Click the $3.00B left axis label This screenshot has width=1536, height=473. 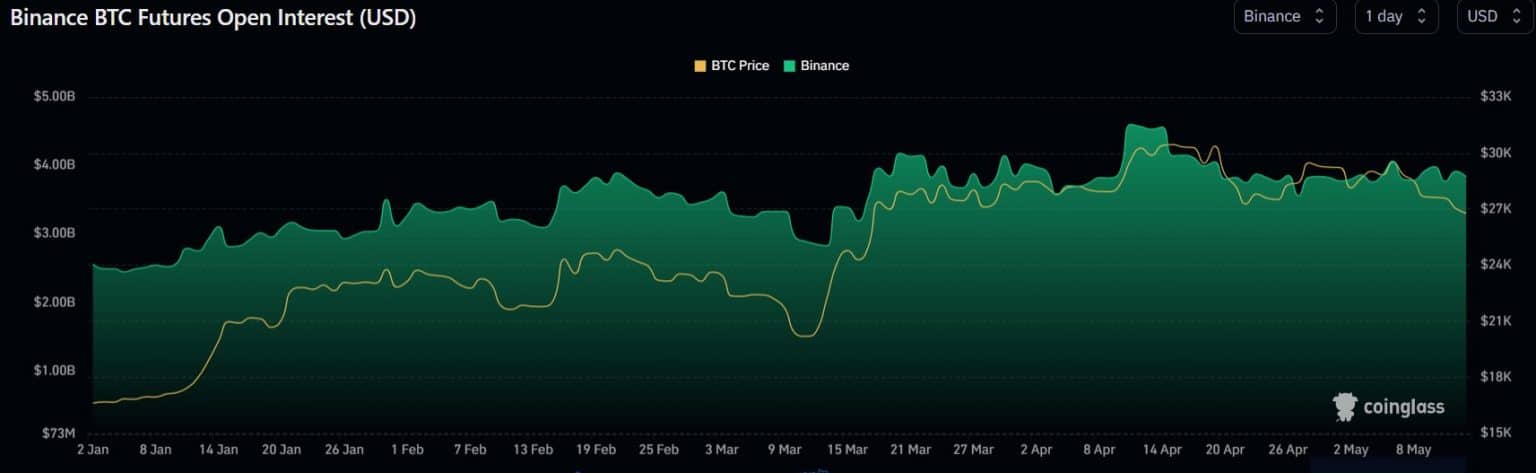tap(54, 233)
